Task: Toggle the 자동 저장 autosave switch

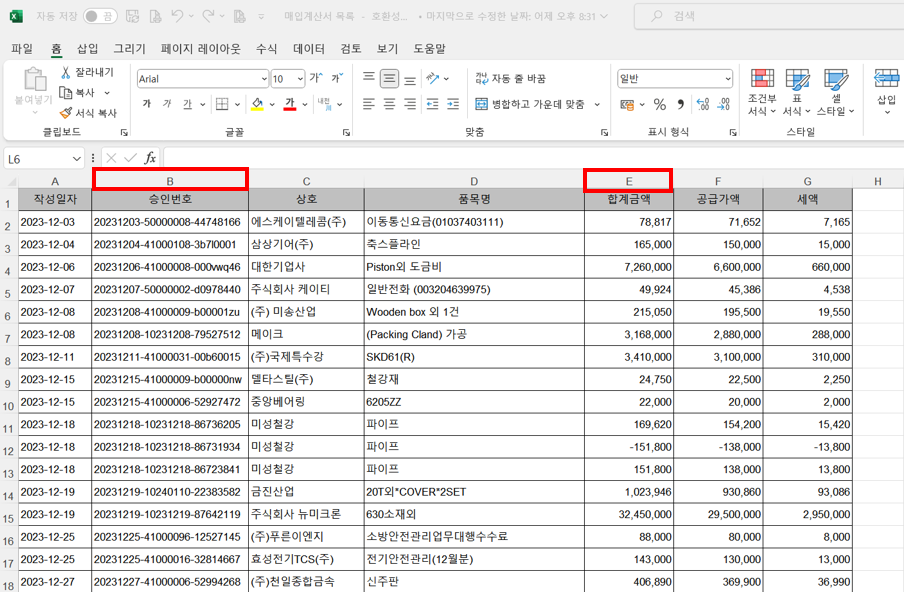Action: pyautogui.click(x=100, y=16)
